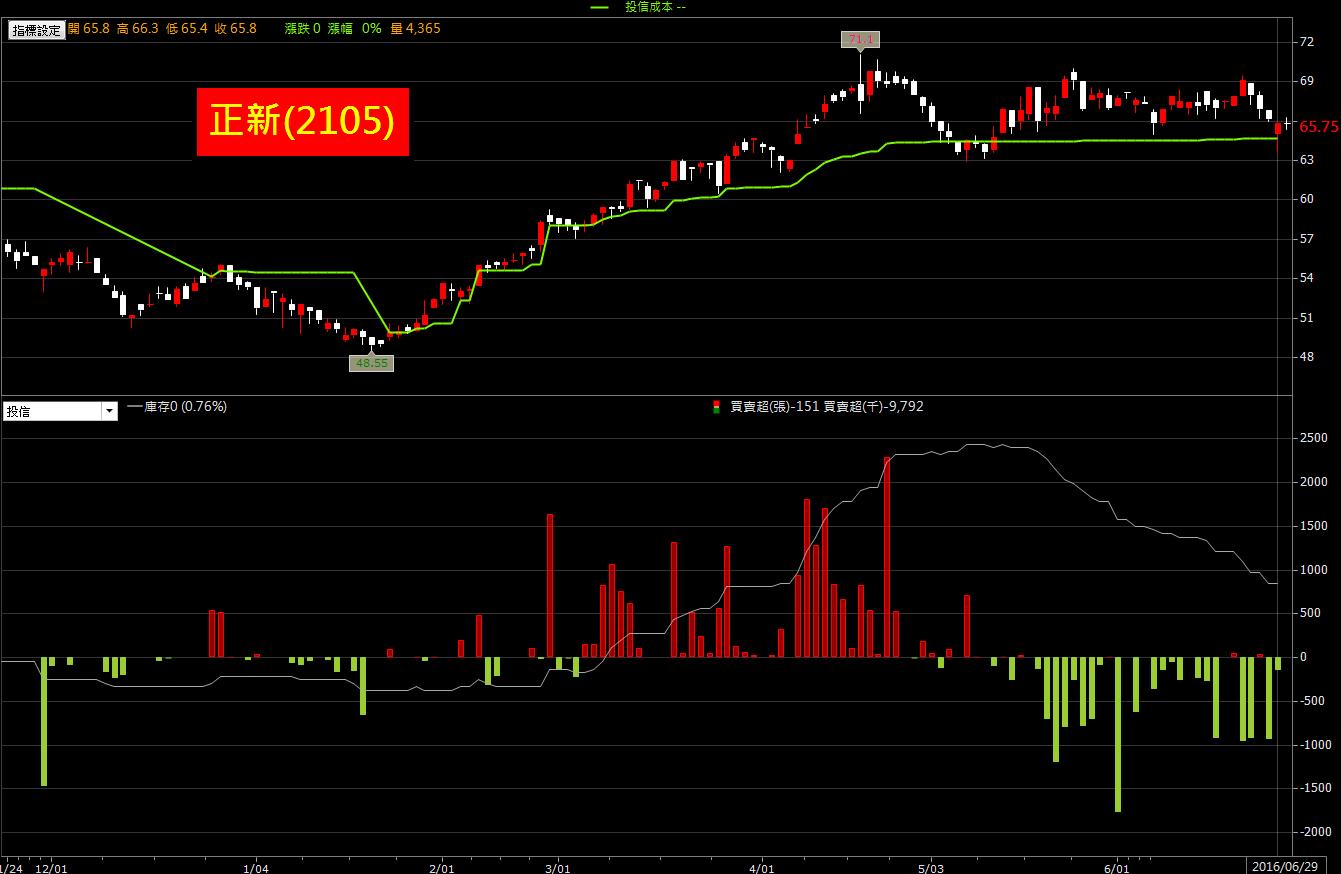Select the deepest green net-sell bar
The image size is (1341, 874).
(1118, 734)
